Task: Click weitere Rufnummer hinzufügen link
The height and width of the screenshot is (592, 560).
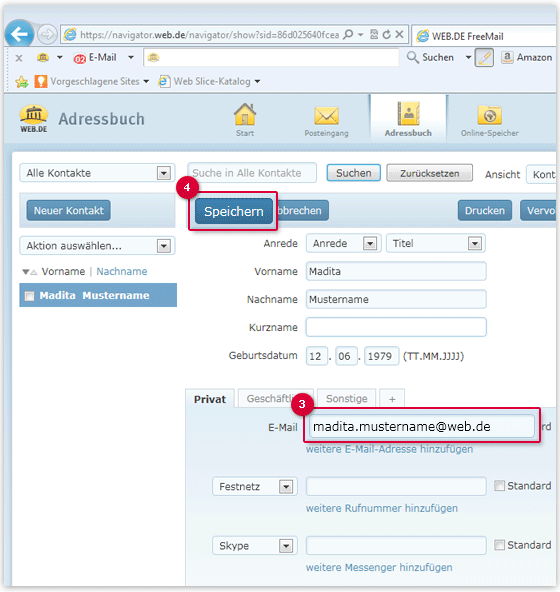Action: (381, 509)
